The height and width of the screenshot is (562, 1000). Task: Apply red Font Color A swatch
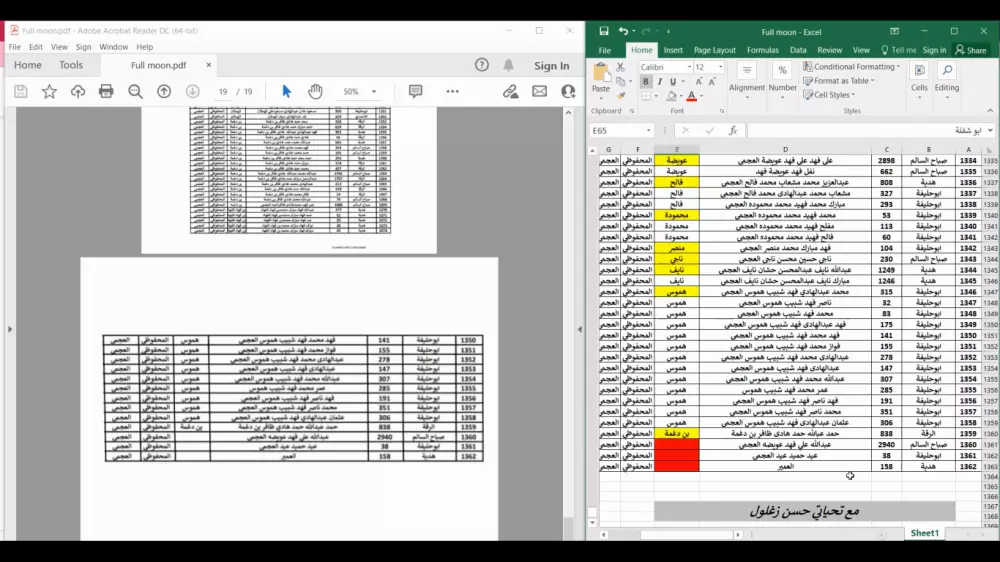(691, 96)
